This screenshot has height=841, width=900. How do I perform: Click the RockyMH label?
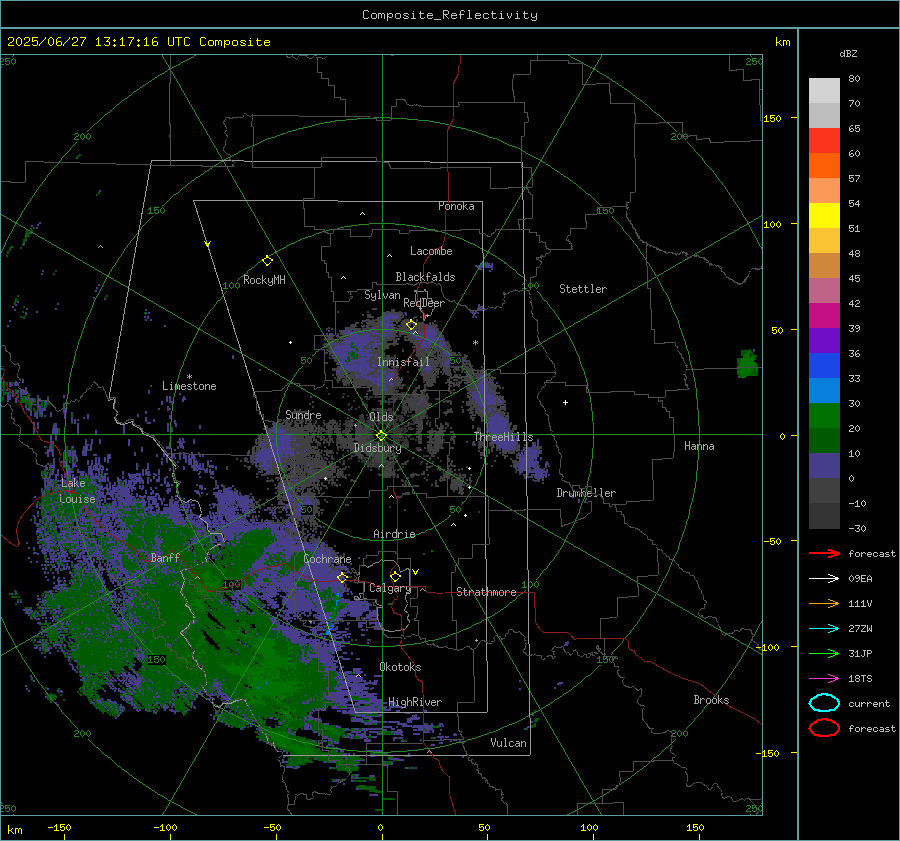[264, 280]
